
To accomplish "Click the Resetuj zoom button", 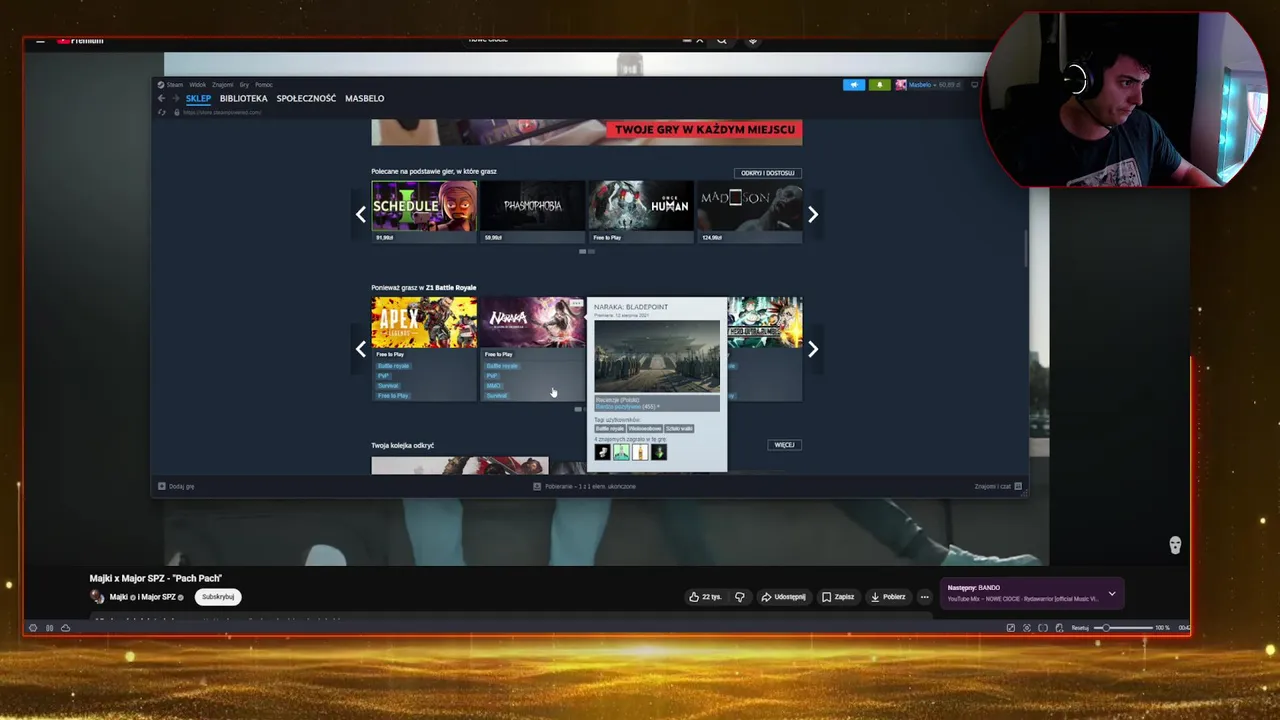I will pyautogui.click(x=1080, y=628).
